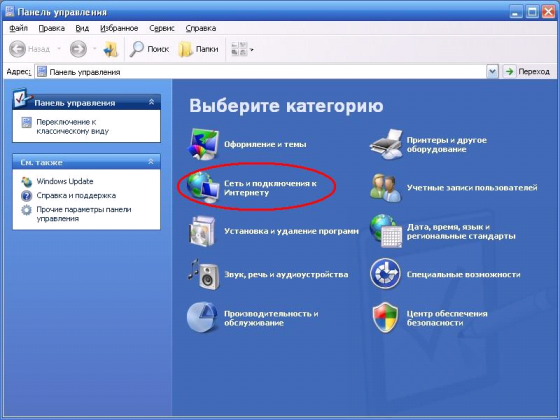Image resolution: width=560 pixels, height=420 pixels.
Task: Click the address bar input field
Action: pyautogui.click(x=261, y=72)
